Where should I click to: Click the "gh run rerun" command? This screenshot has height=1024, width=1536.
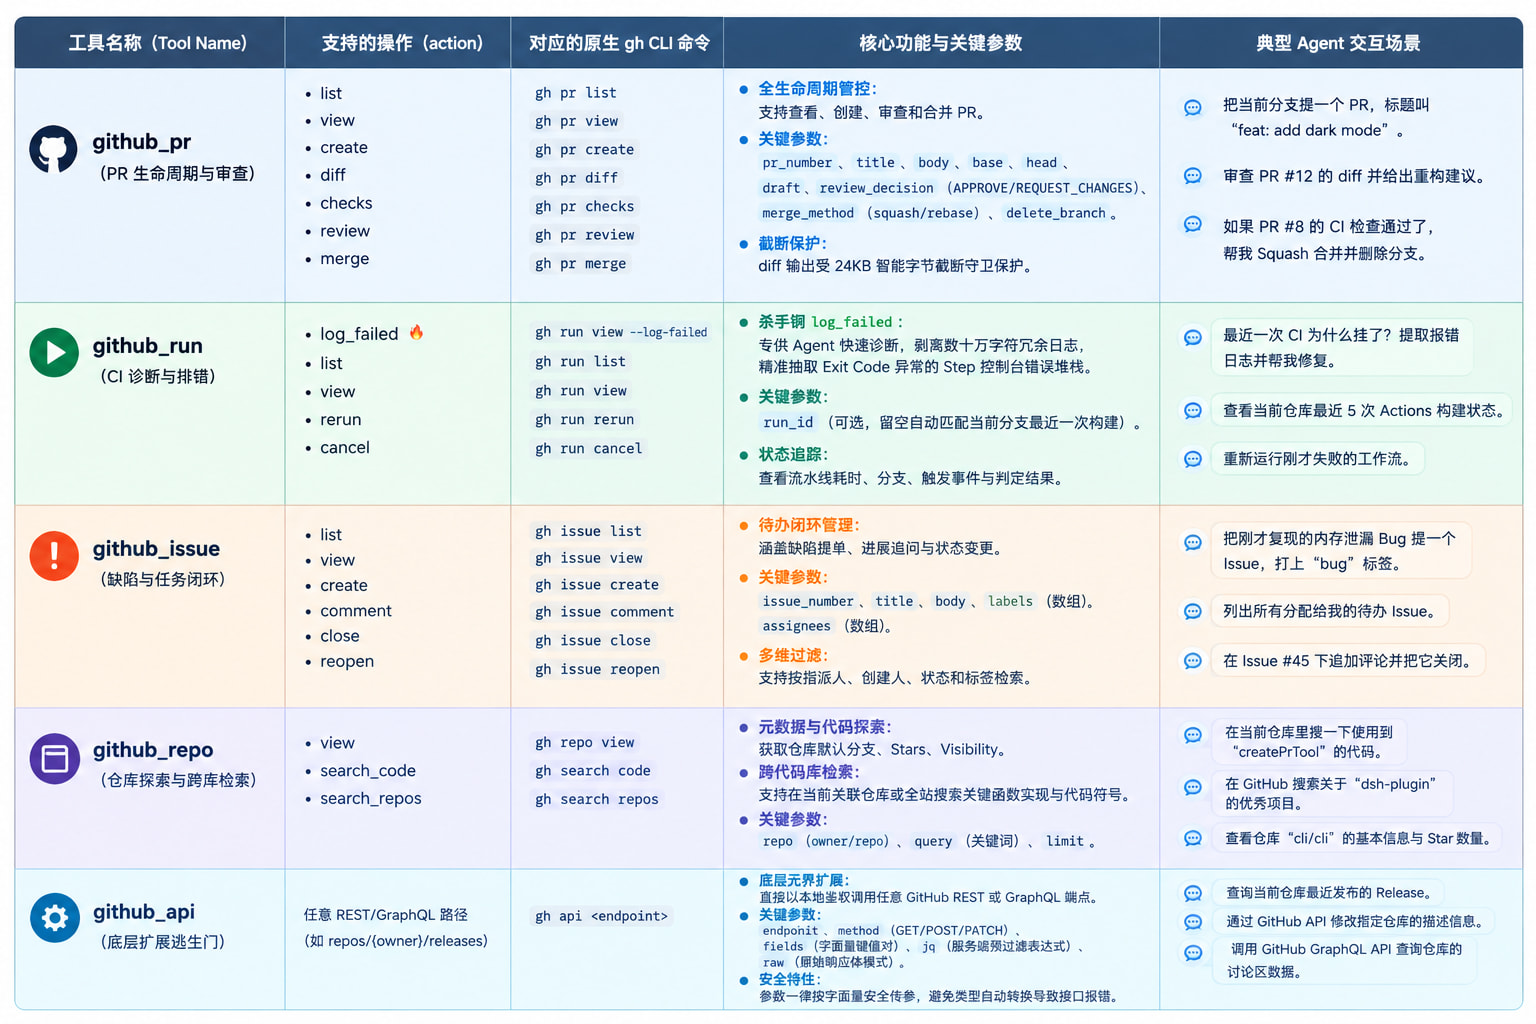[585, 419]
